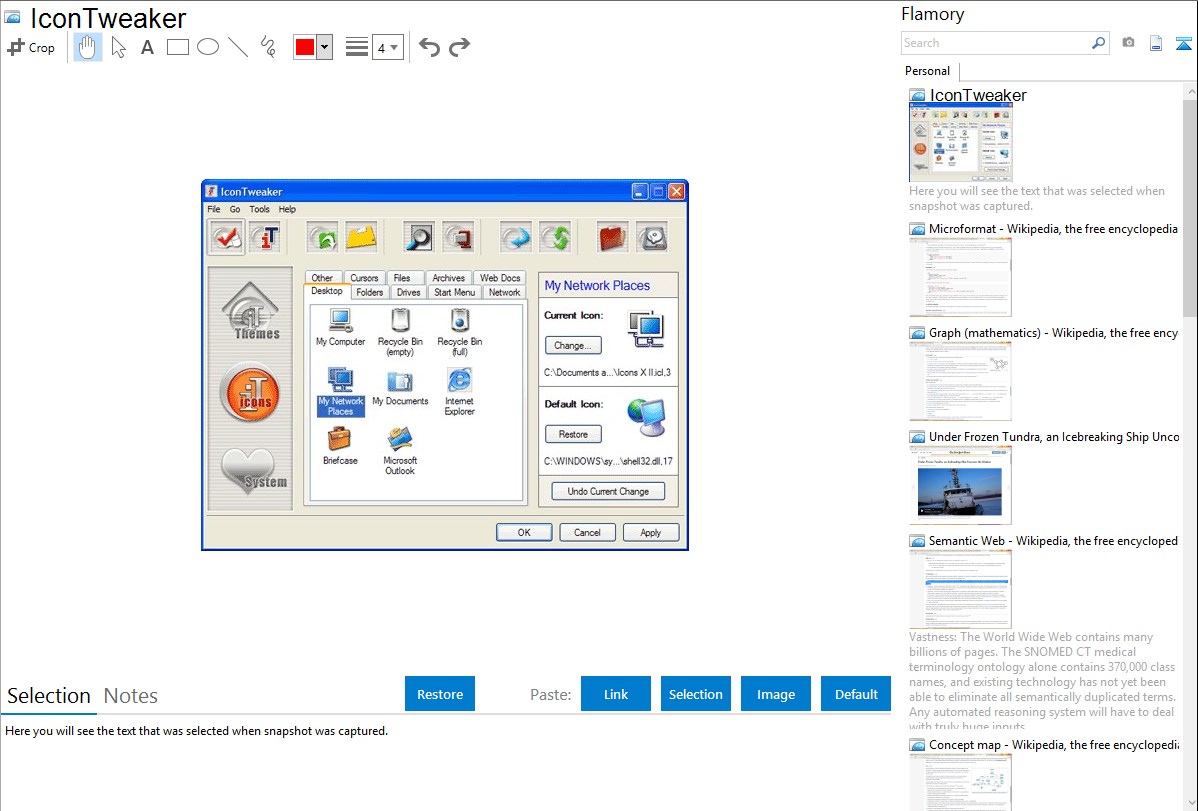Image resolution: width=1198 pixels, height=811 pixels.
Task: Click the Apply button in IconTweaker
Action: [x=651, y=532]
